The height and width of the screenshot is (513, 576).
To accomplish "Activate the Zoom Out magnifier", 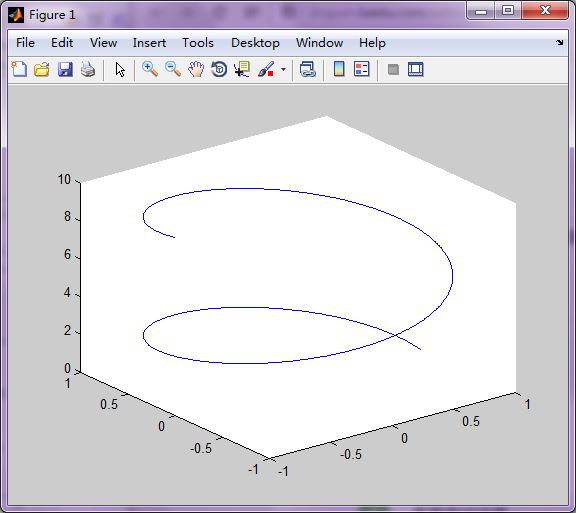I will (x=173, y=69).
